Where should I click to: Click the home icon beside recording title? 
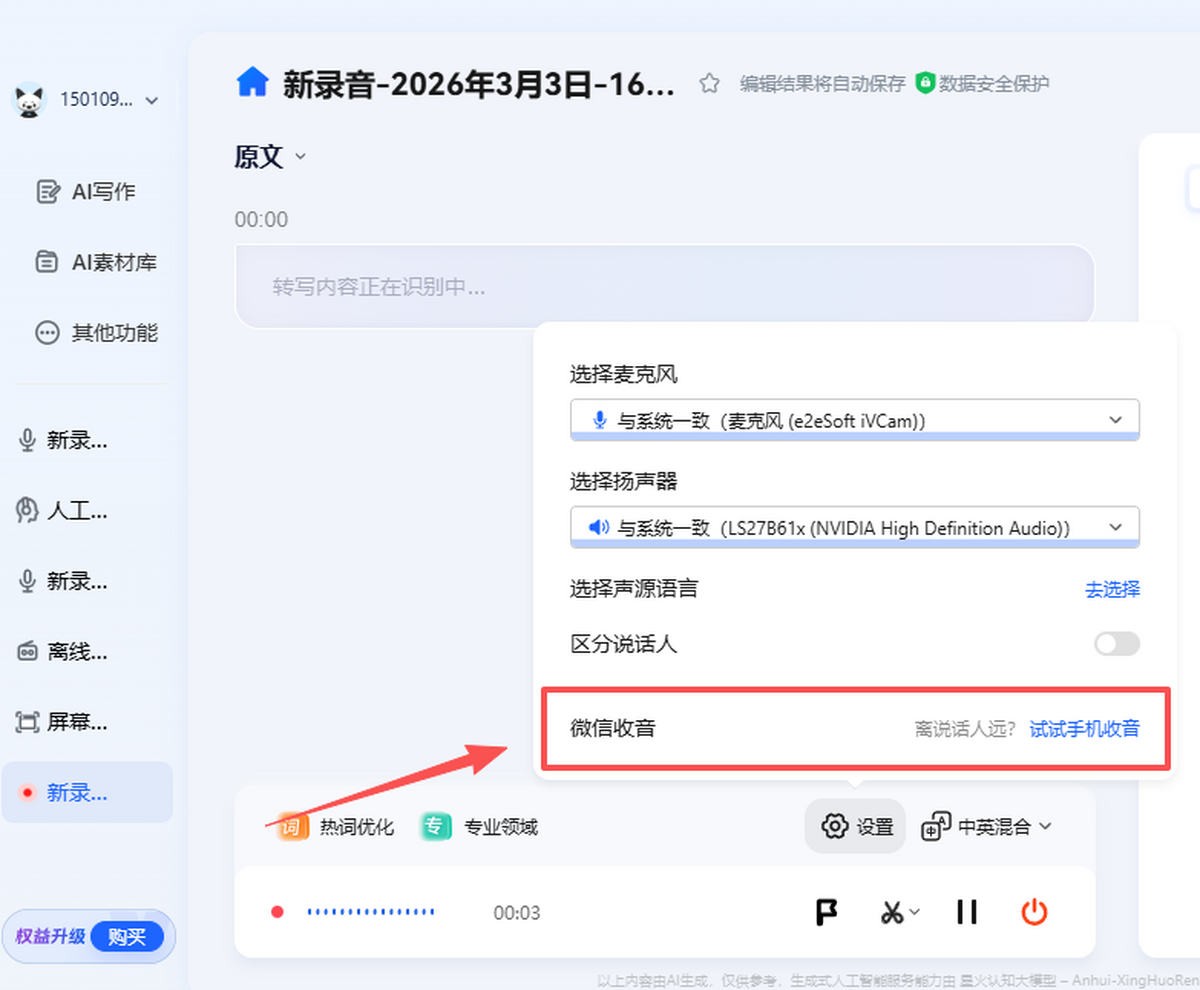click(252, 83)
